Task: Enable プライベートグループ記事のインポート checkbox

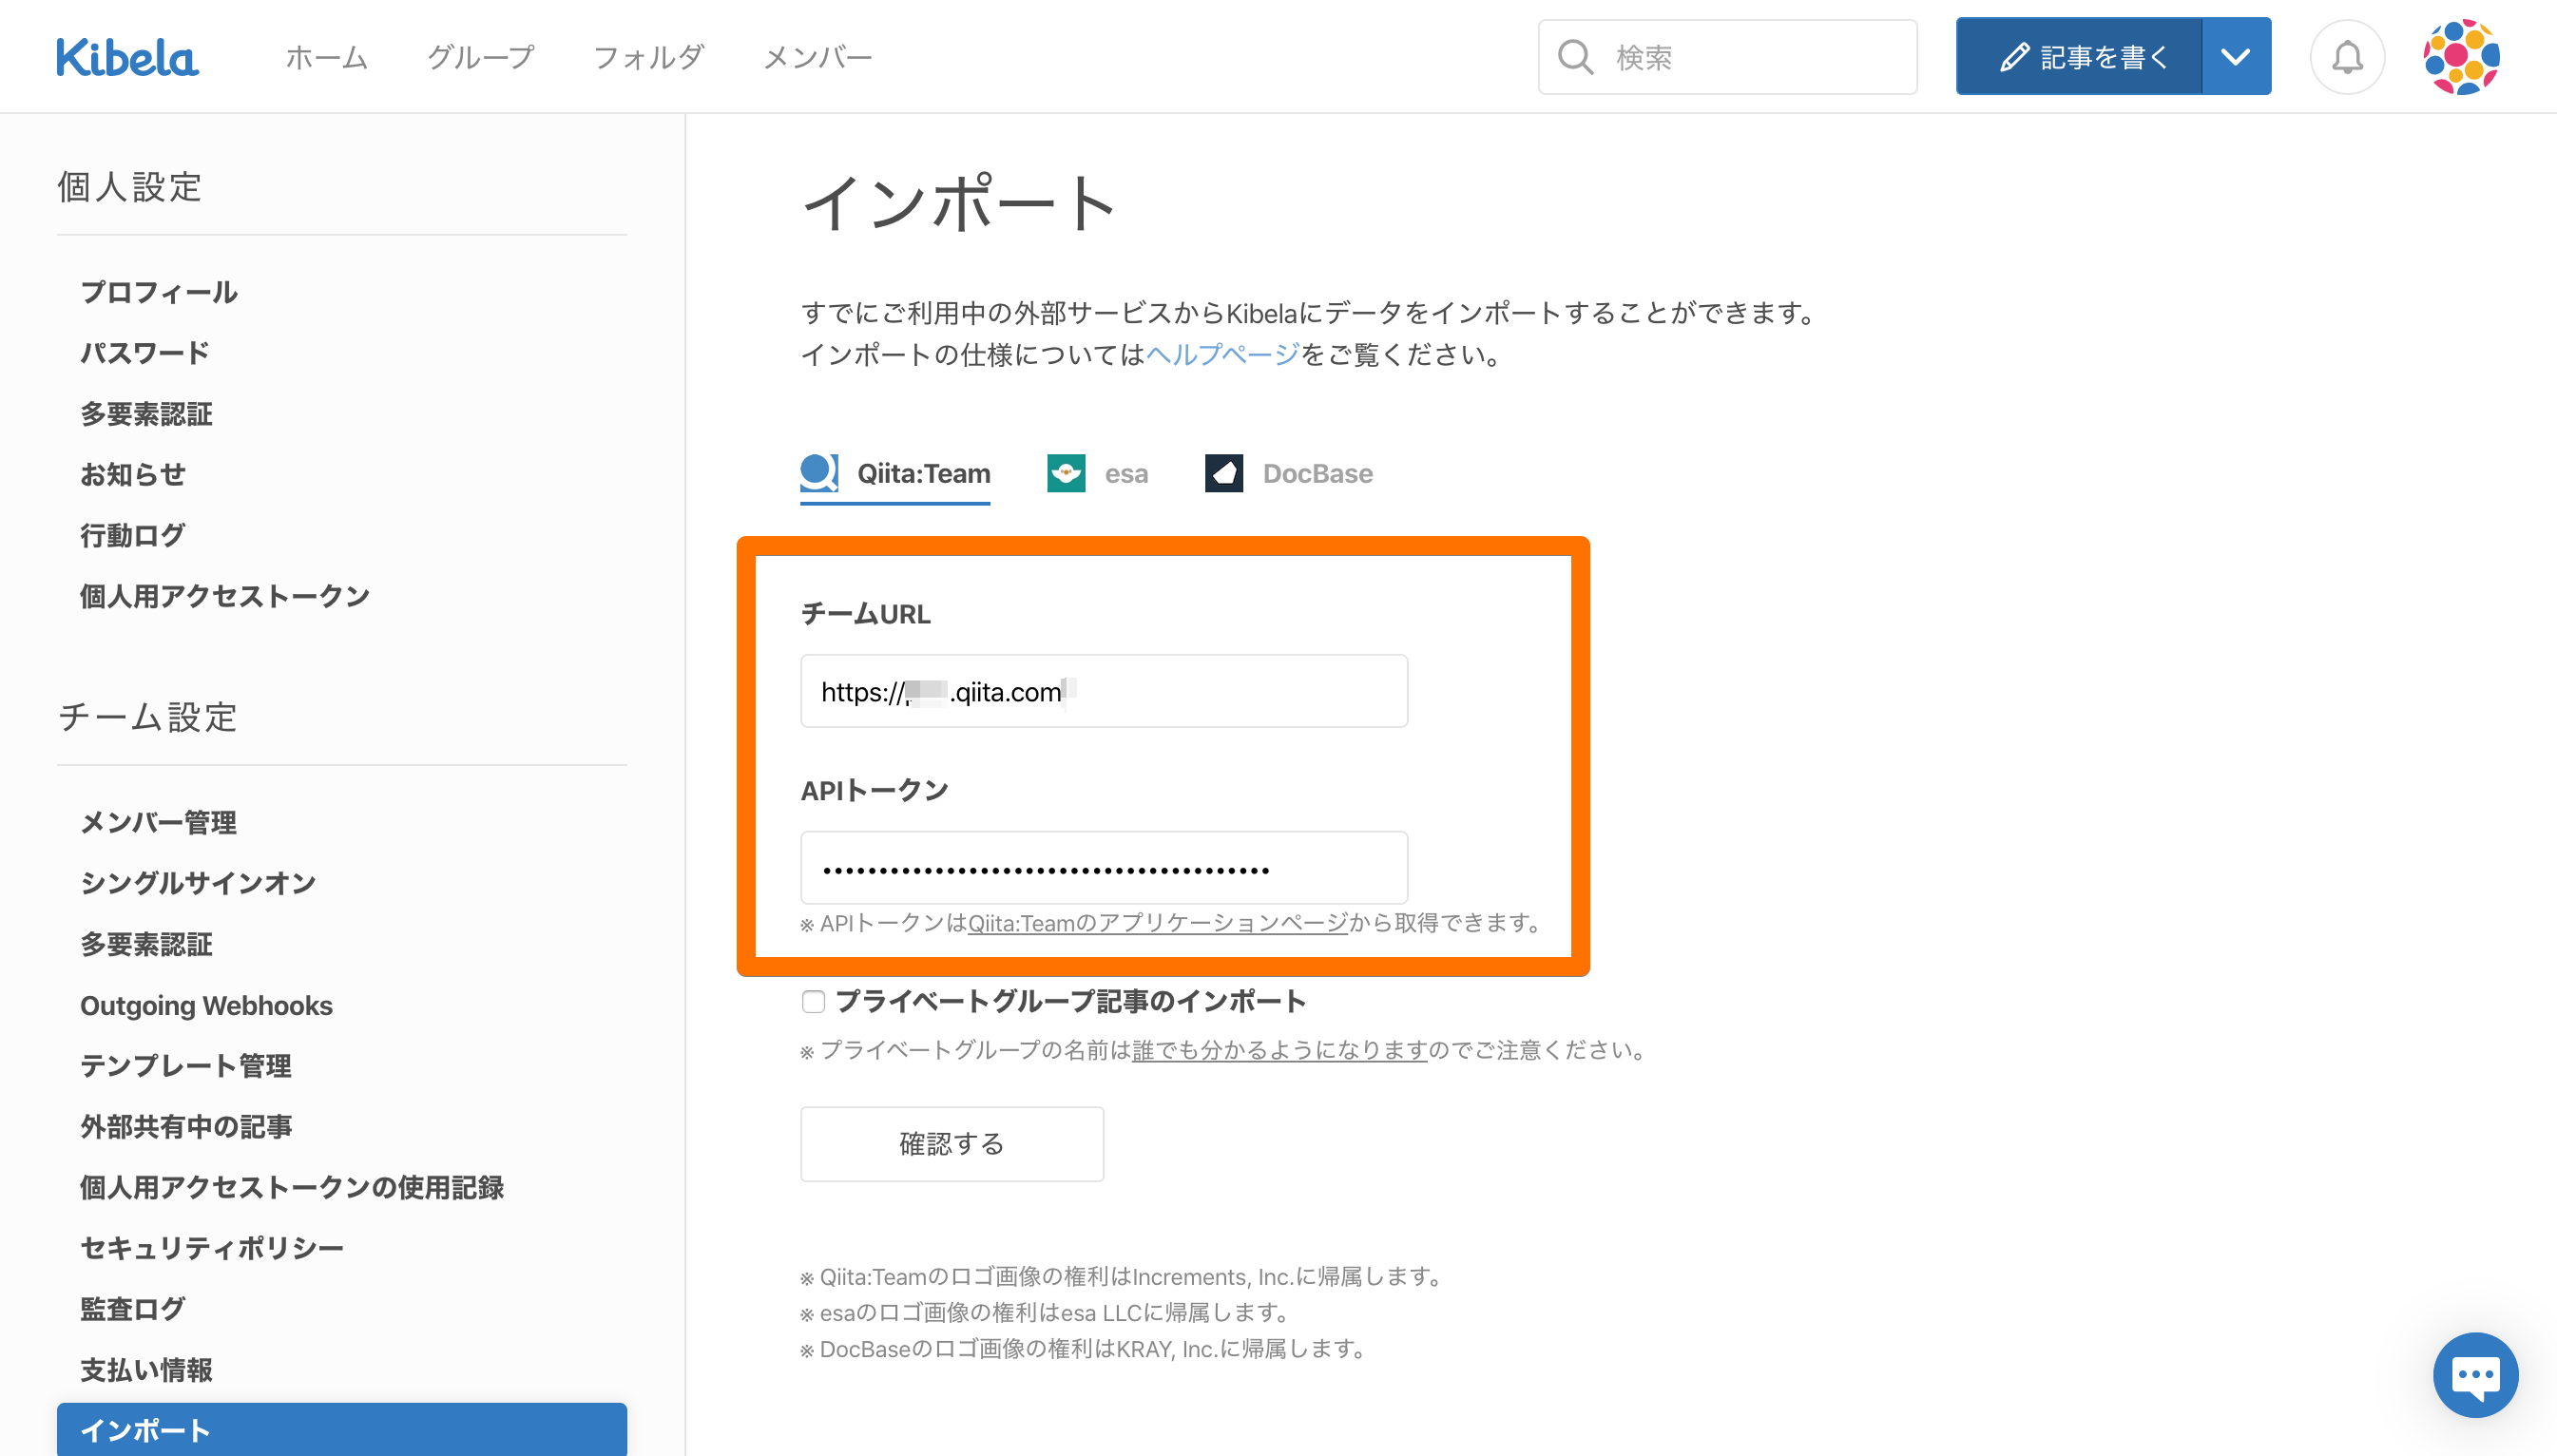Action: (x=813, y=1001)
